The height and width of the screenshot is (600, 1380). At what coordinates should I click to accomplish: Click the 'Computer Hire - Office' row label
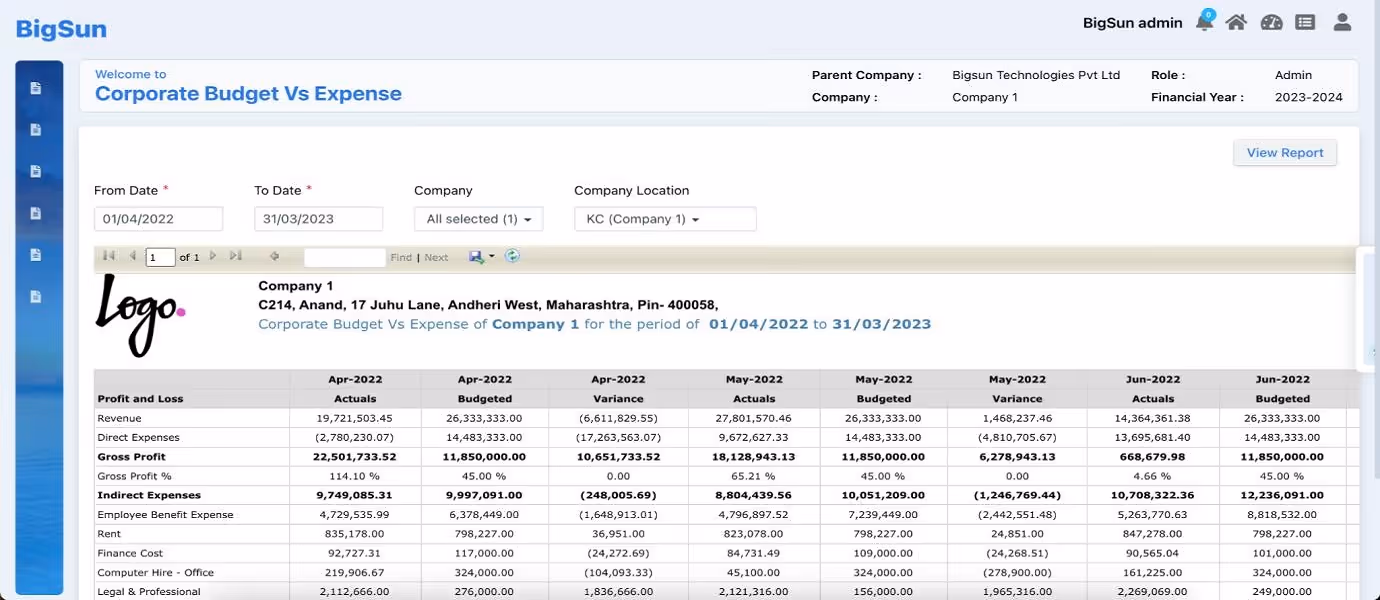[155, 573]
